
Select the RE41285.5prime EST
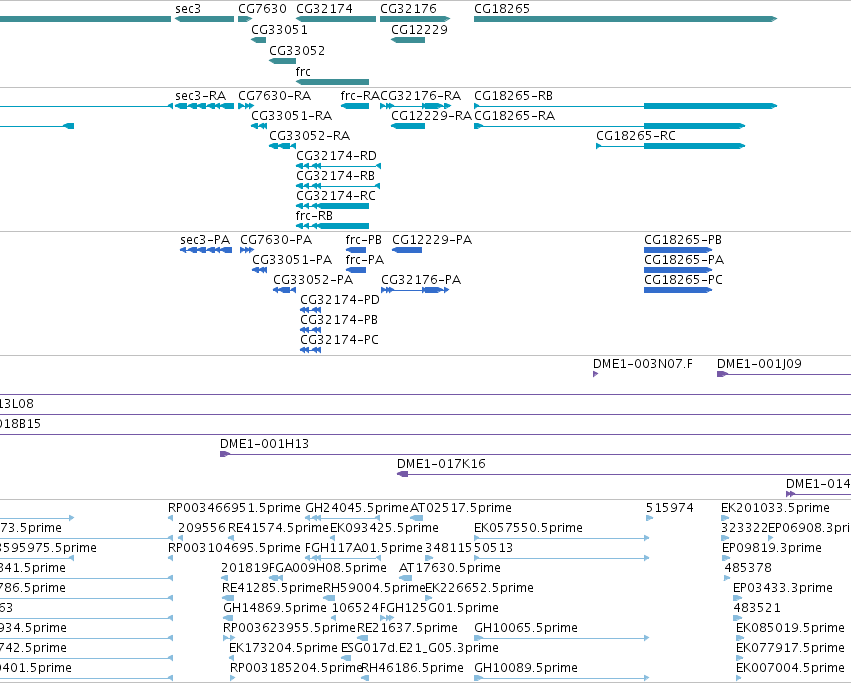(228, 598)
